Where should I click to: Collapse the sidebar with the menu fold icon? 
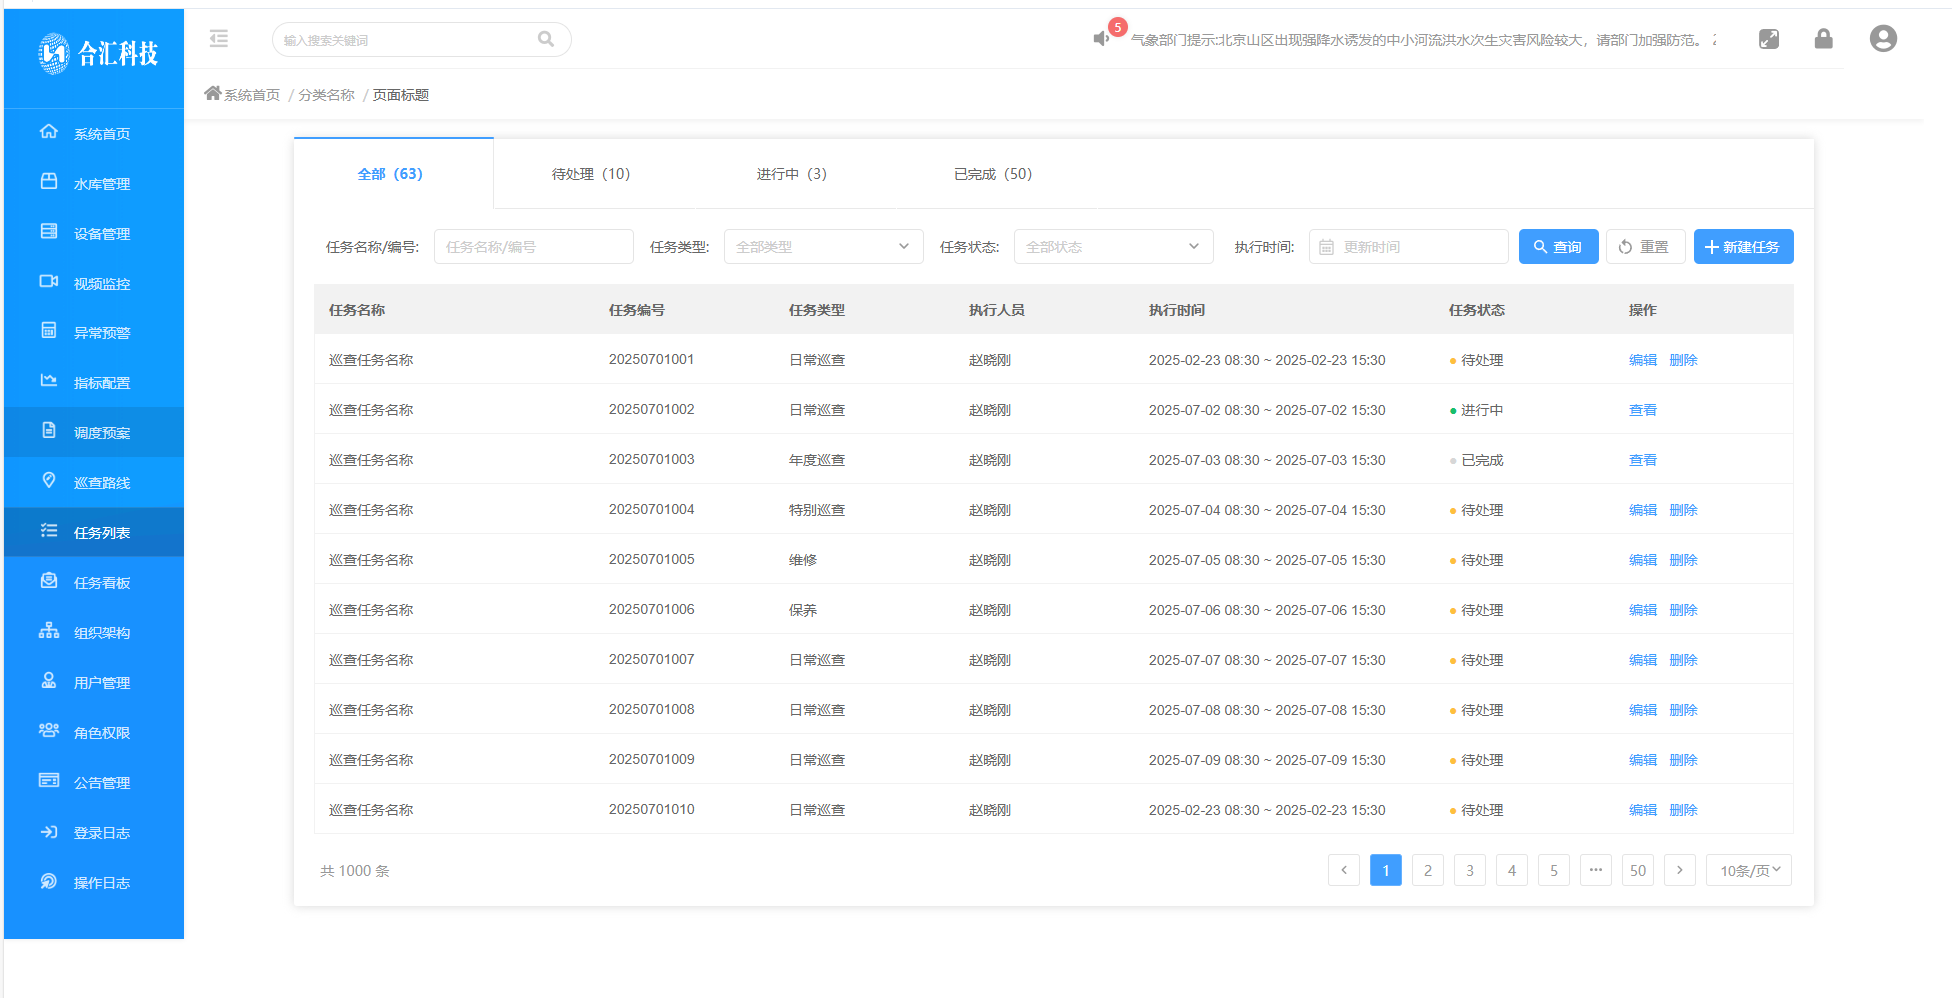click(x=219, y=39)
